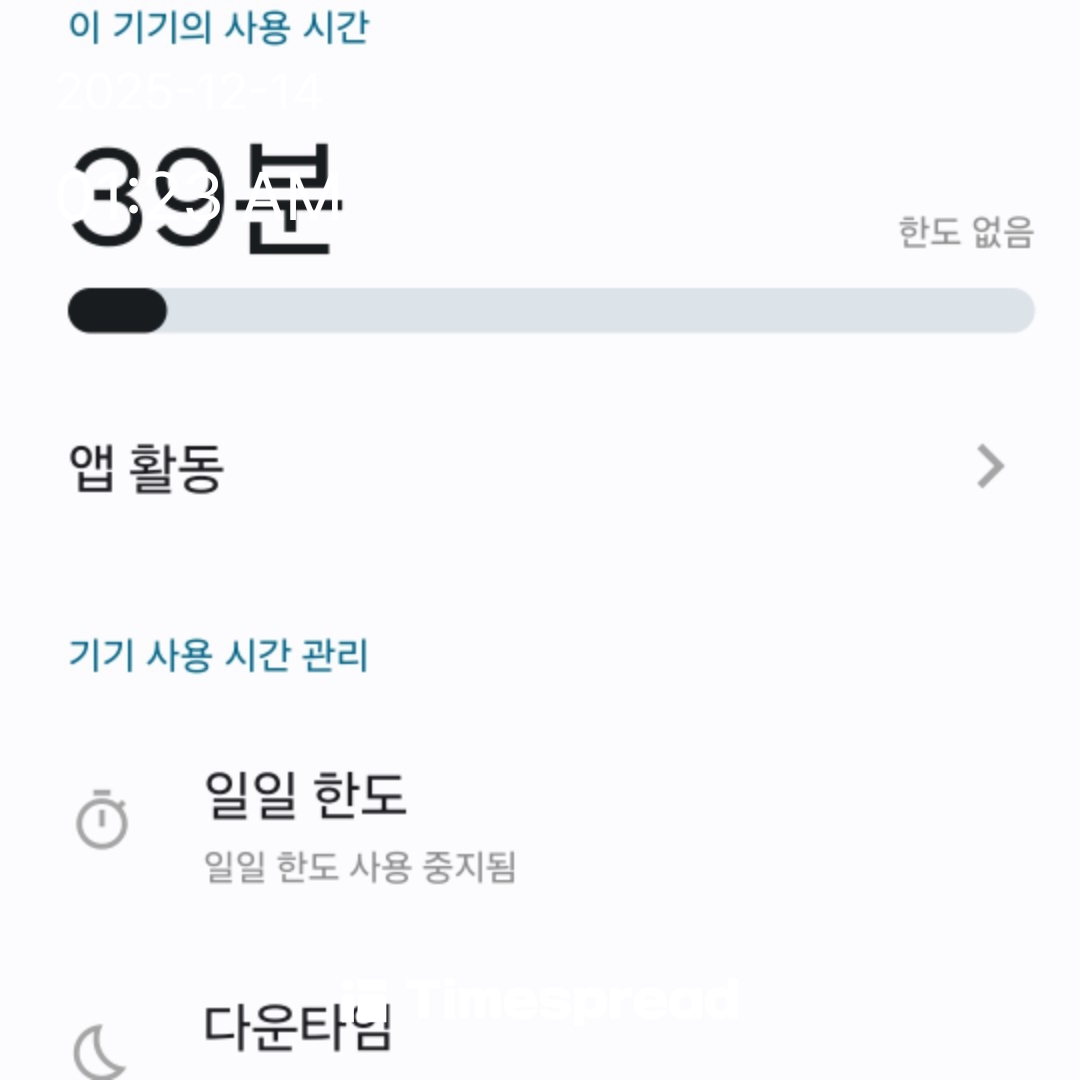Open the 일일 한도 setting title
The width and height of the screenshot is (1080, 1080).
point(305,795)
